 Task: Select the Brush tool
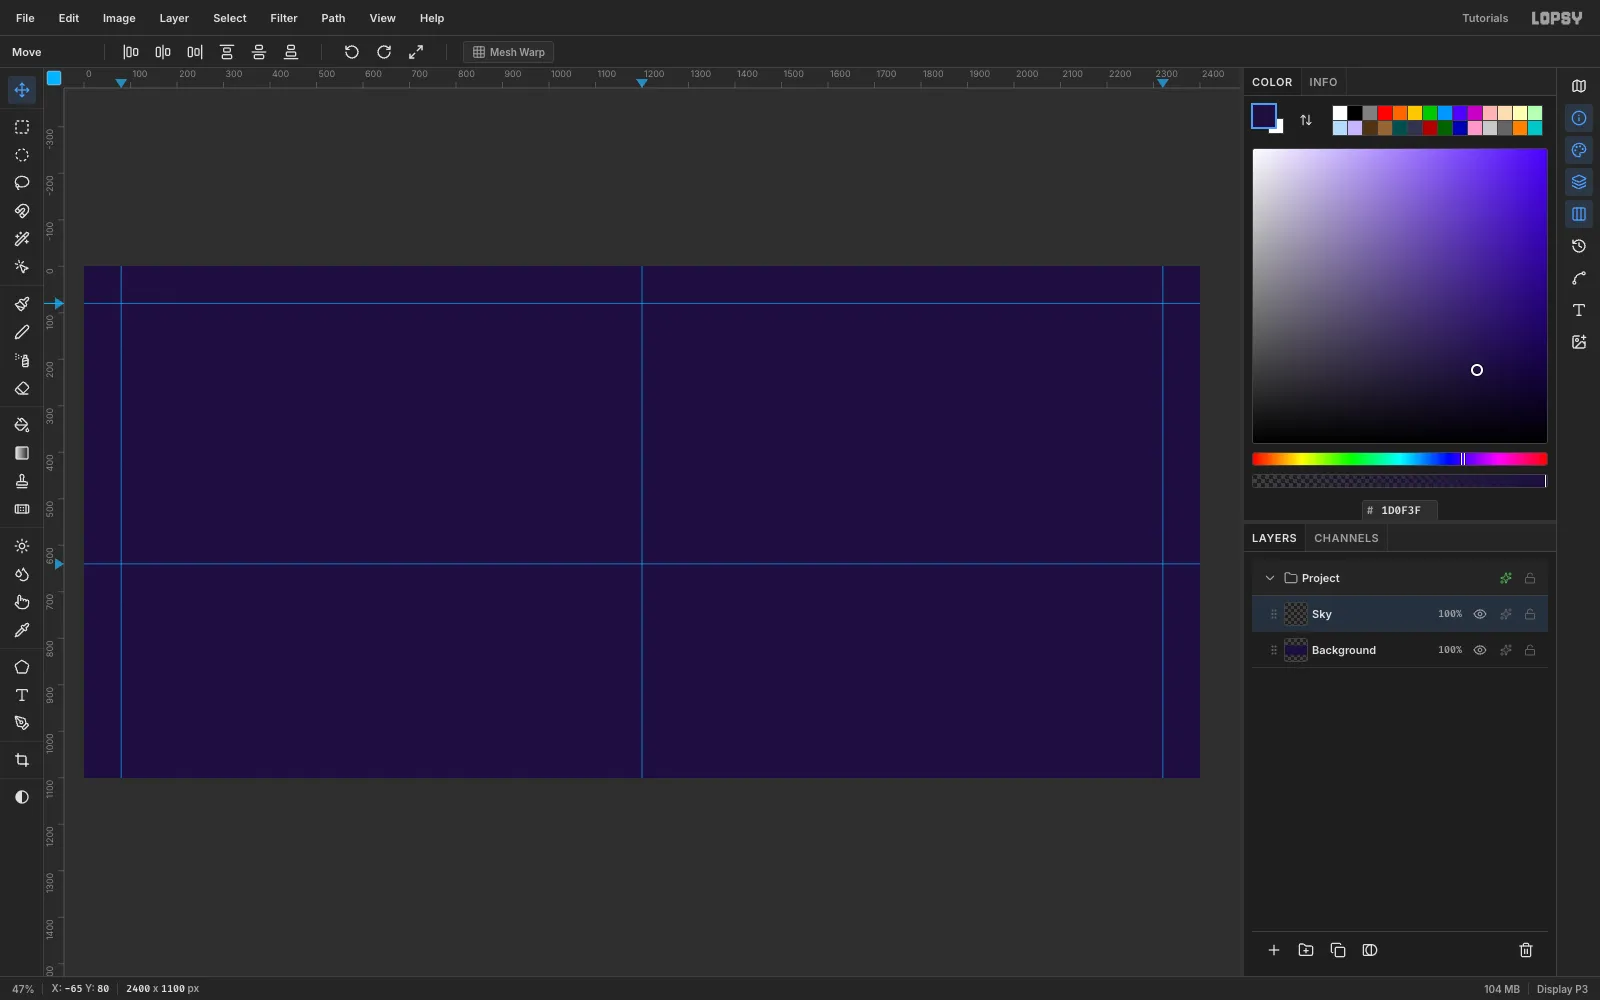click(22, 304)
